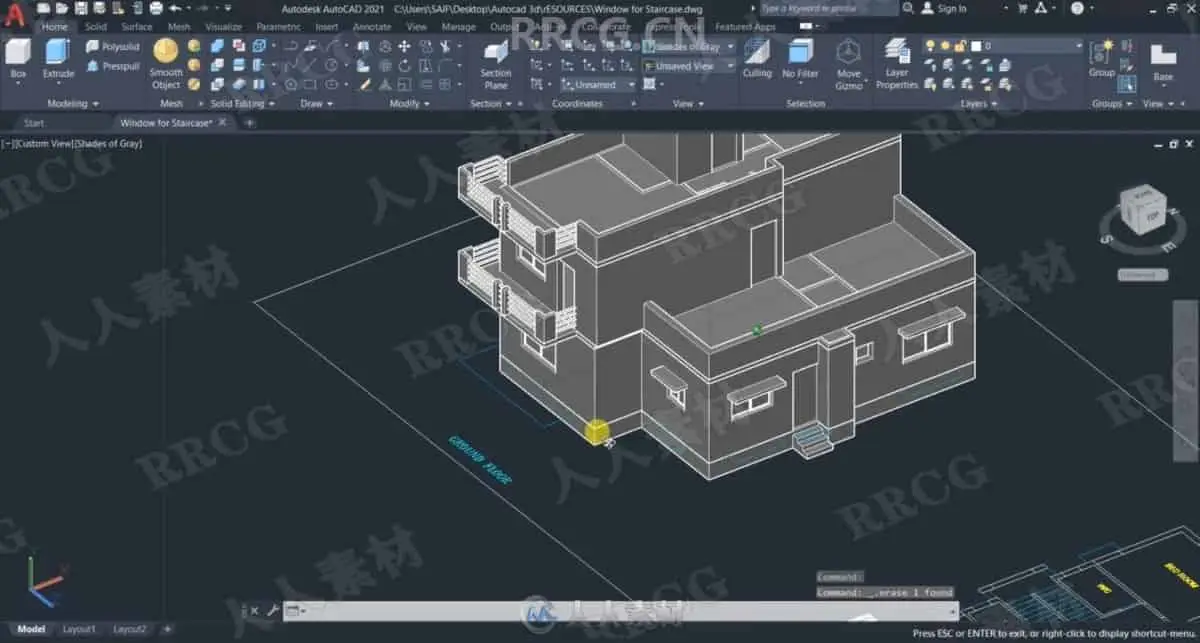Expand the Draw panel
1200x643 pixels.
pyautogui.click(x=317, y=104)
